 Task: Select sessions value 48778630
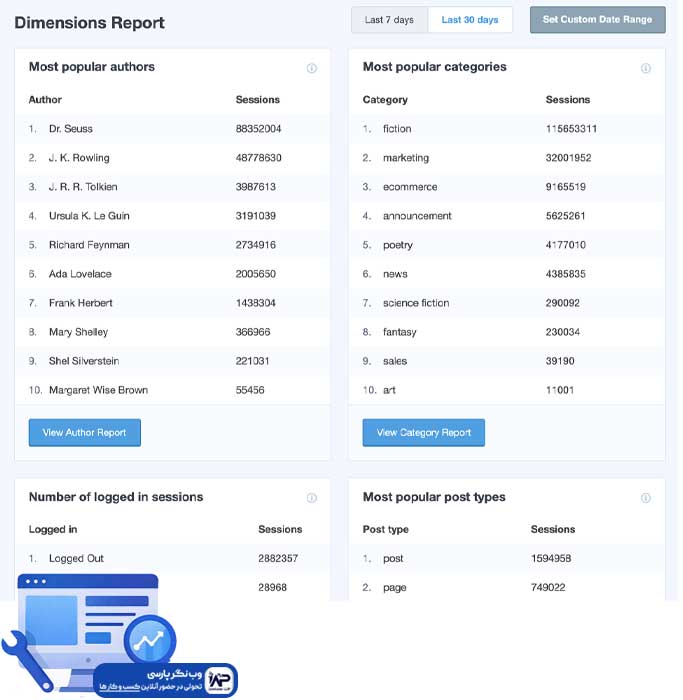(x=258, y=158)
